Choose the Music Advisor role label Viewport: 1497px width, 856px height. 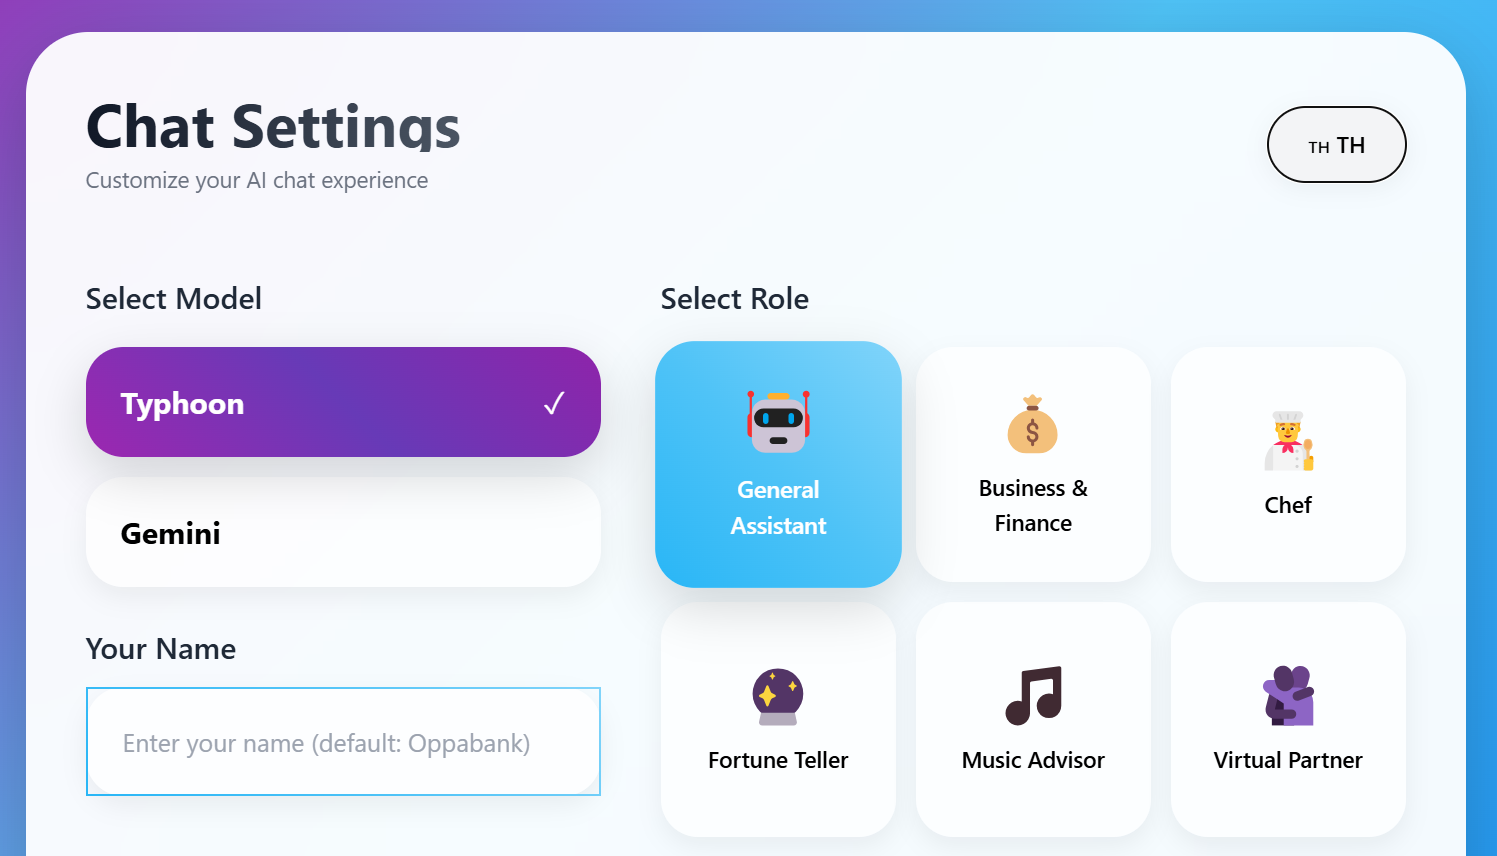coord(1033,760)
